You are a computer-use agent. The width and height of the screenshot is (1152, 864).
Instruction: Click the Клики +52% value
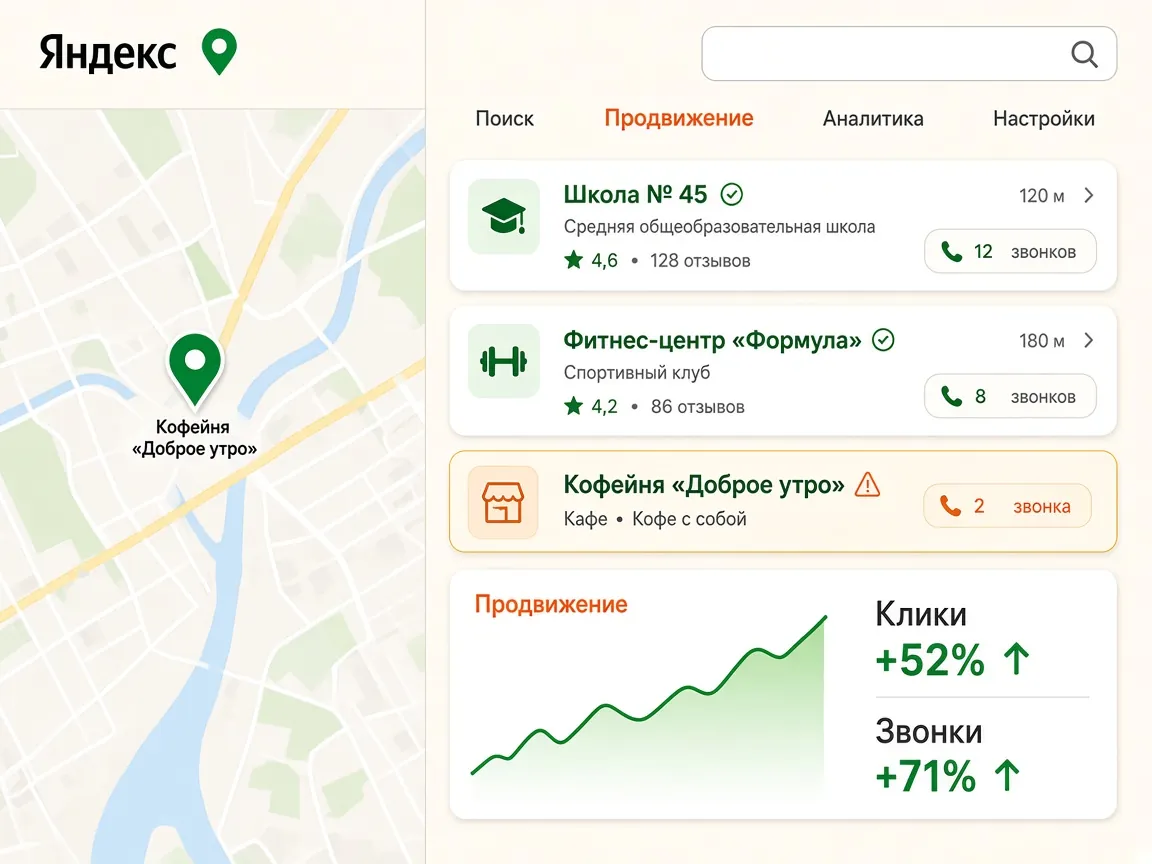929,660
